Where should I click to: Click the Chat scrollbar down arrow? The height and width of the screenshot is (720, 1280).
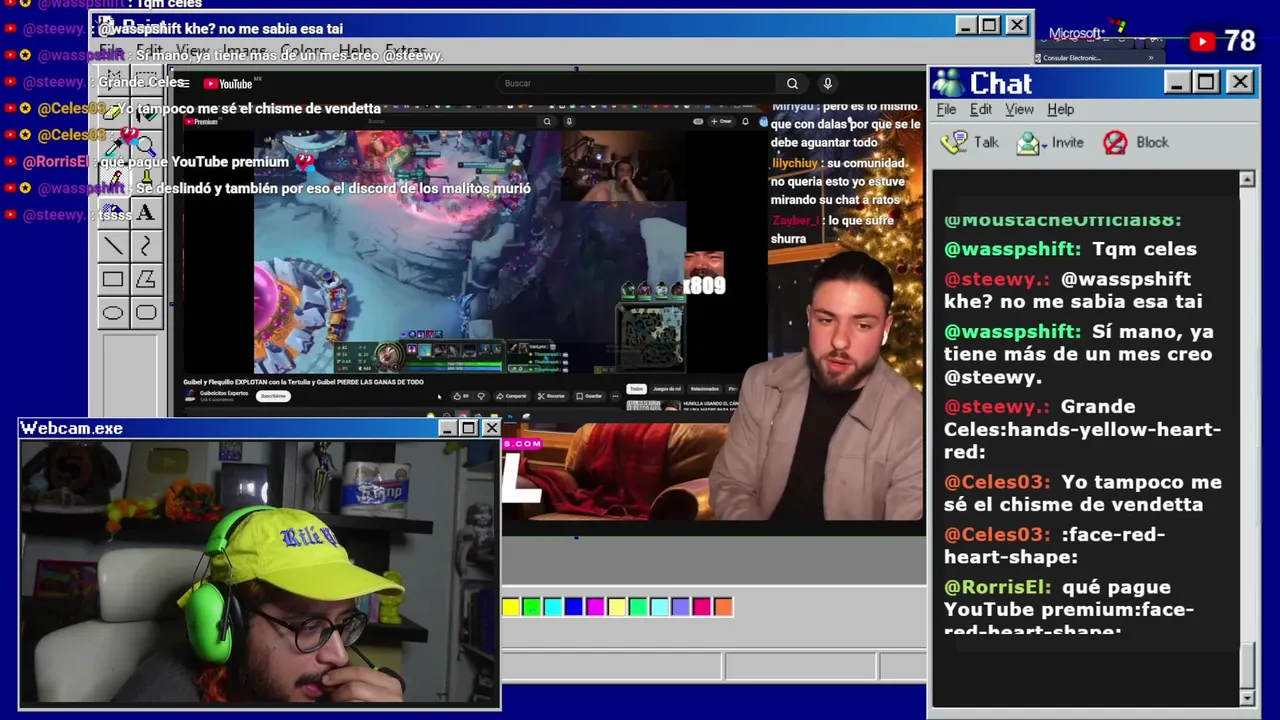pos(1246,697)
